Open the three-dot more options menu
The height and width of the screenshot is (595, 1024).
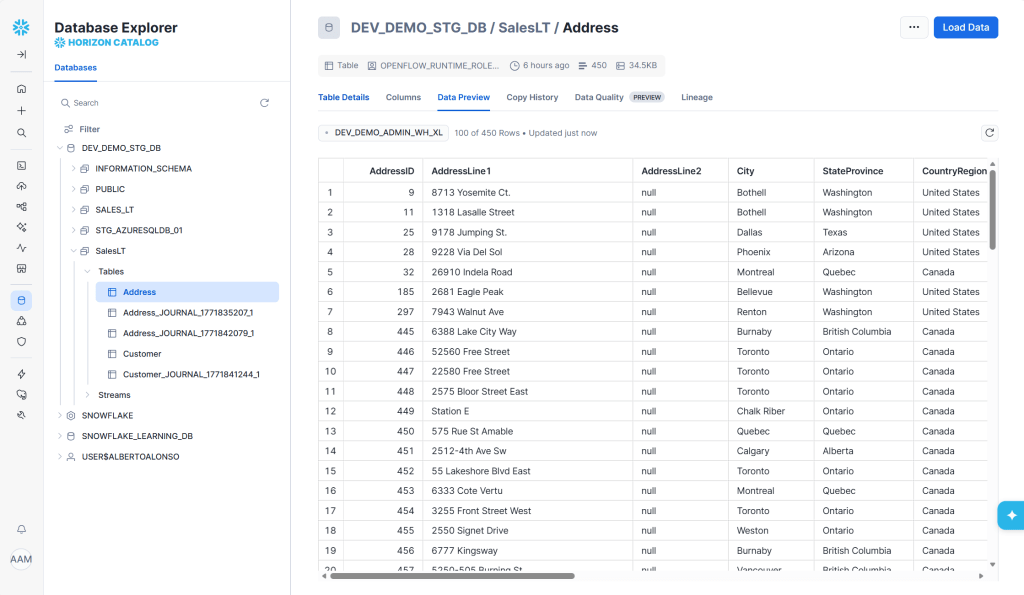[x=913, y=27]
